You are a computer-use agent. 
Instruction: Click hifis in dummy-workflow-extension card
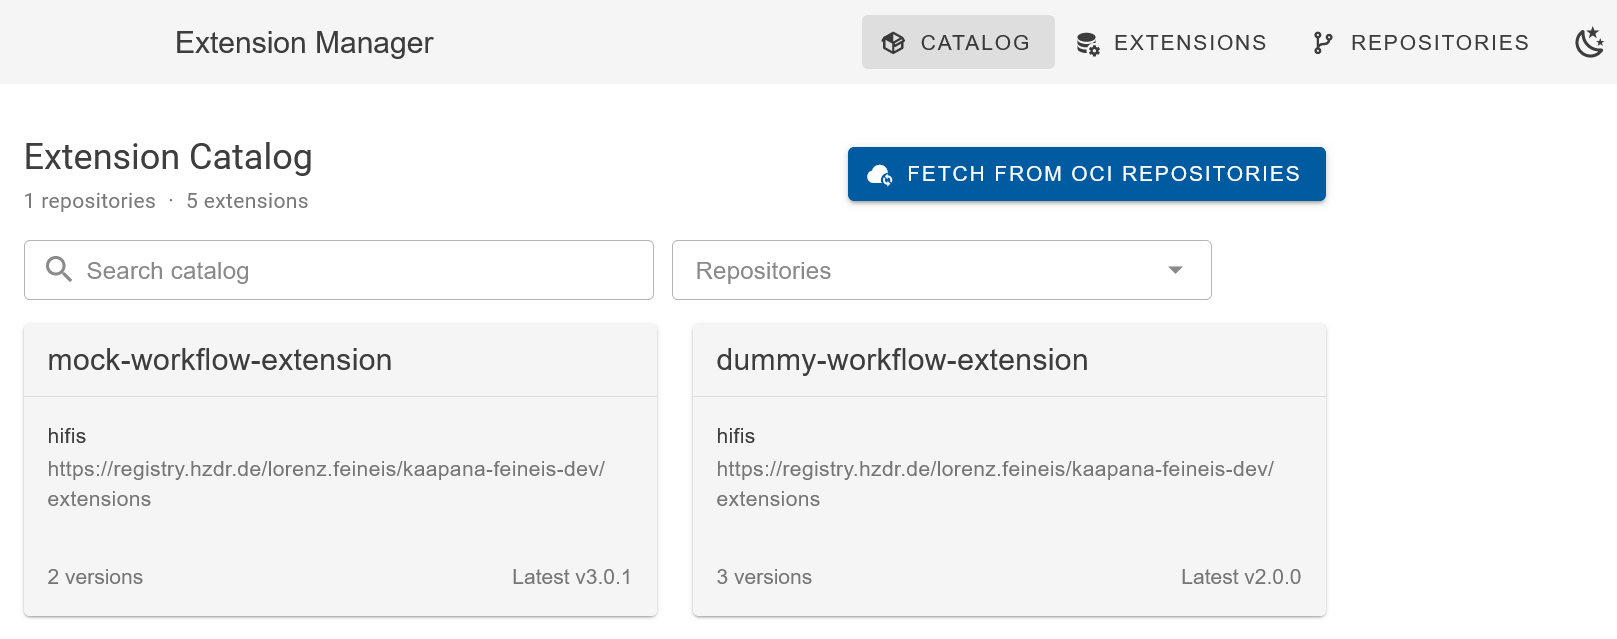pyautogui.click(x=736, y=436)
